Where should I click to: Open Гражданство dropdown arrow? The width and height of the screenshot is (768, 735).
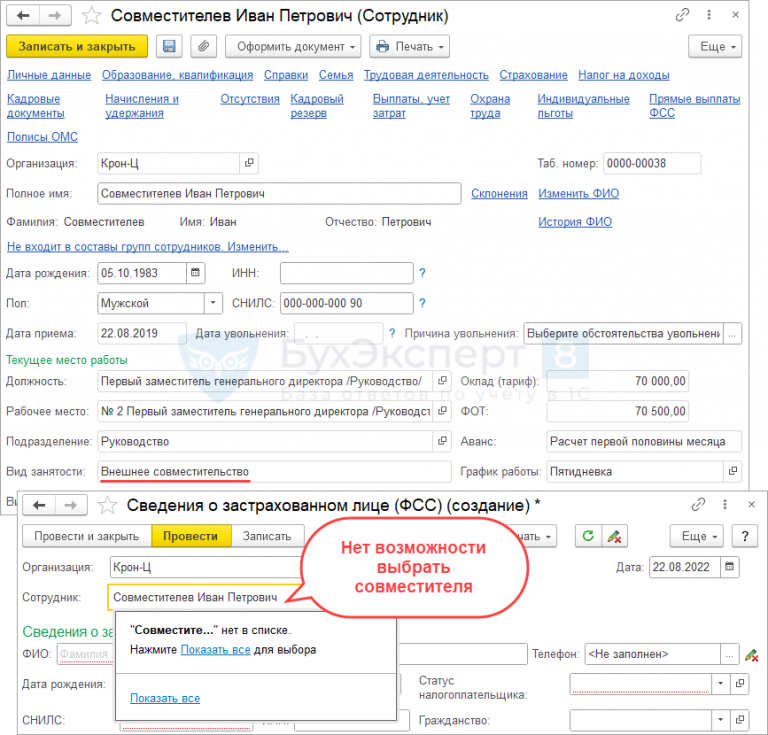pos(719,720)
